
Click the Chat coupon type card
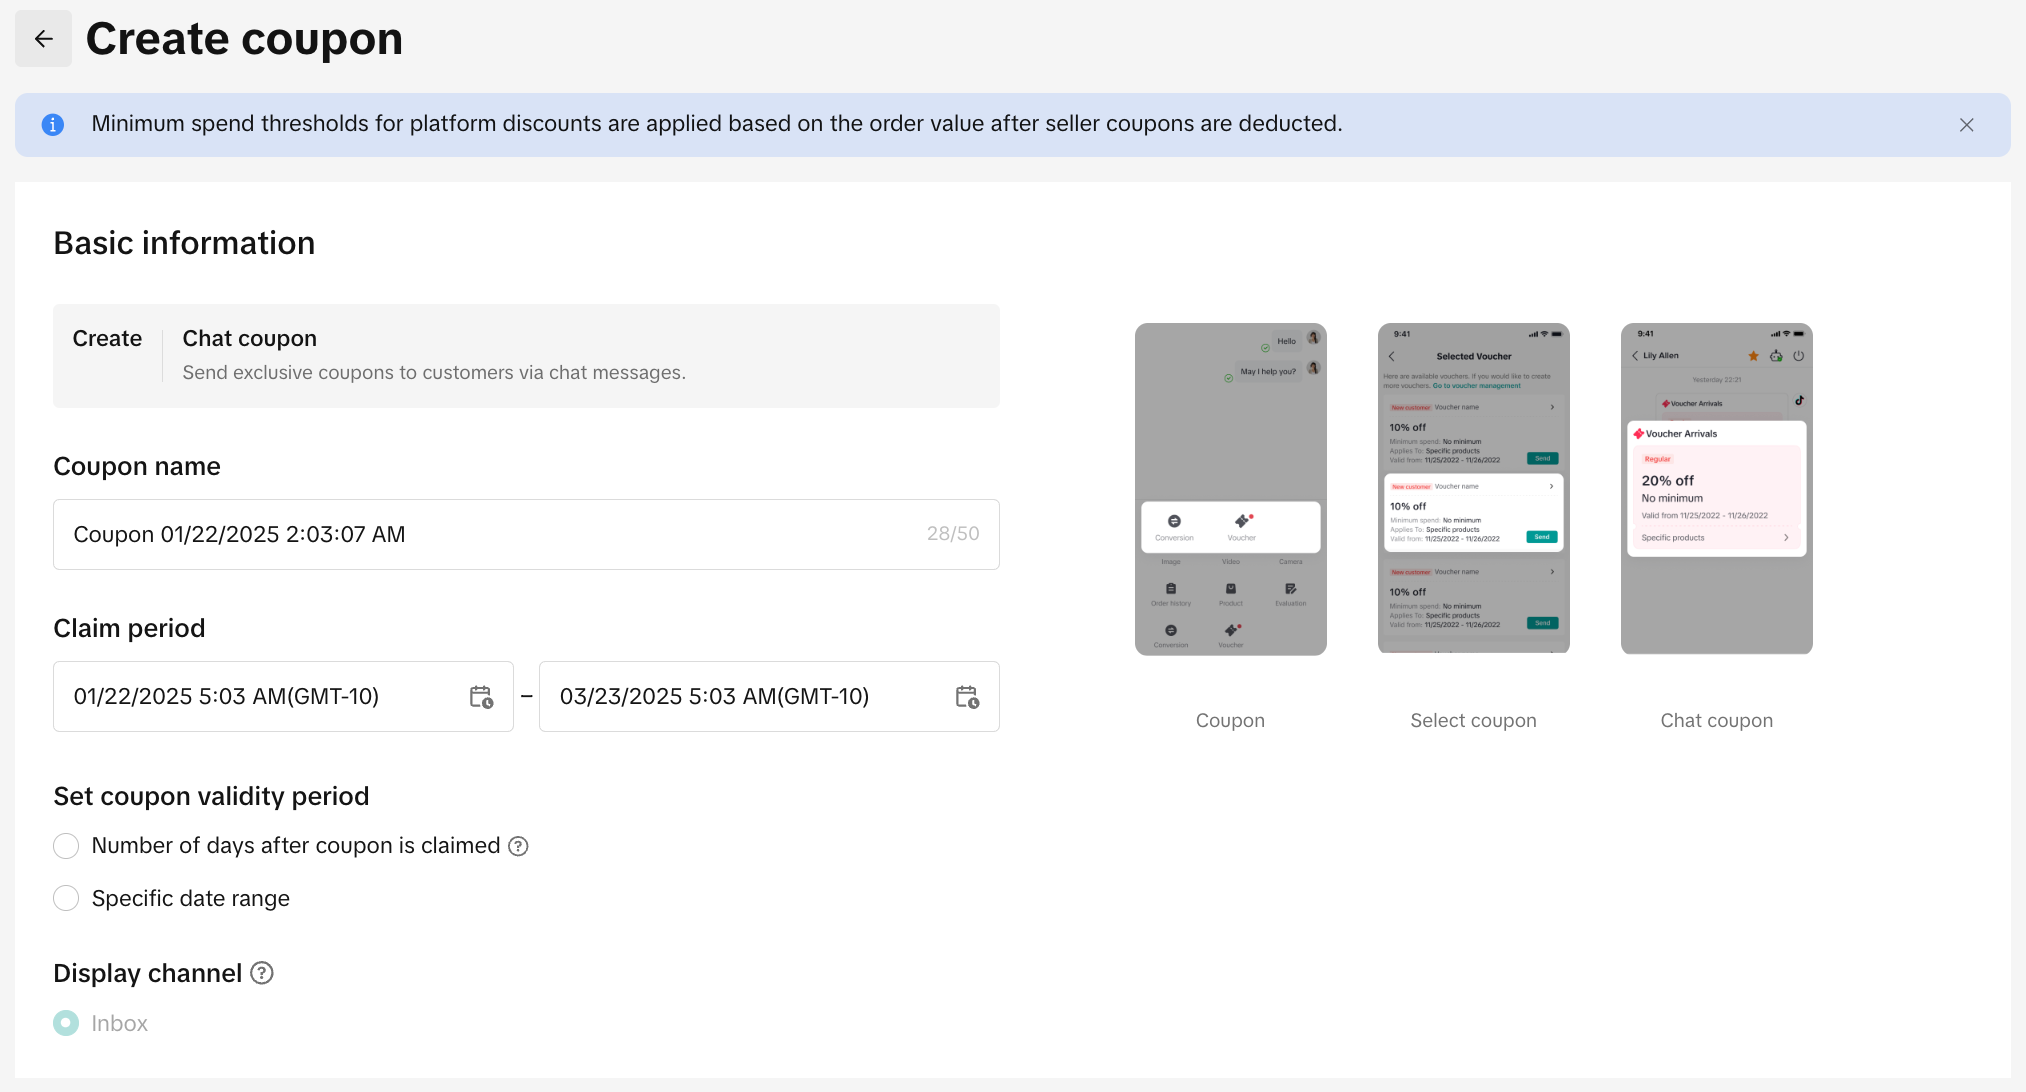[x=526, y=355]
